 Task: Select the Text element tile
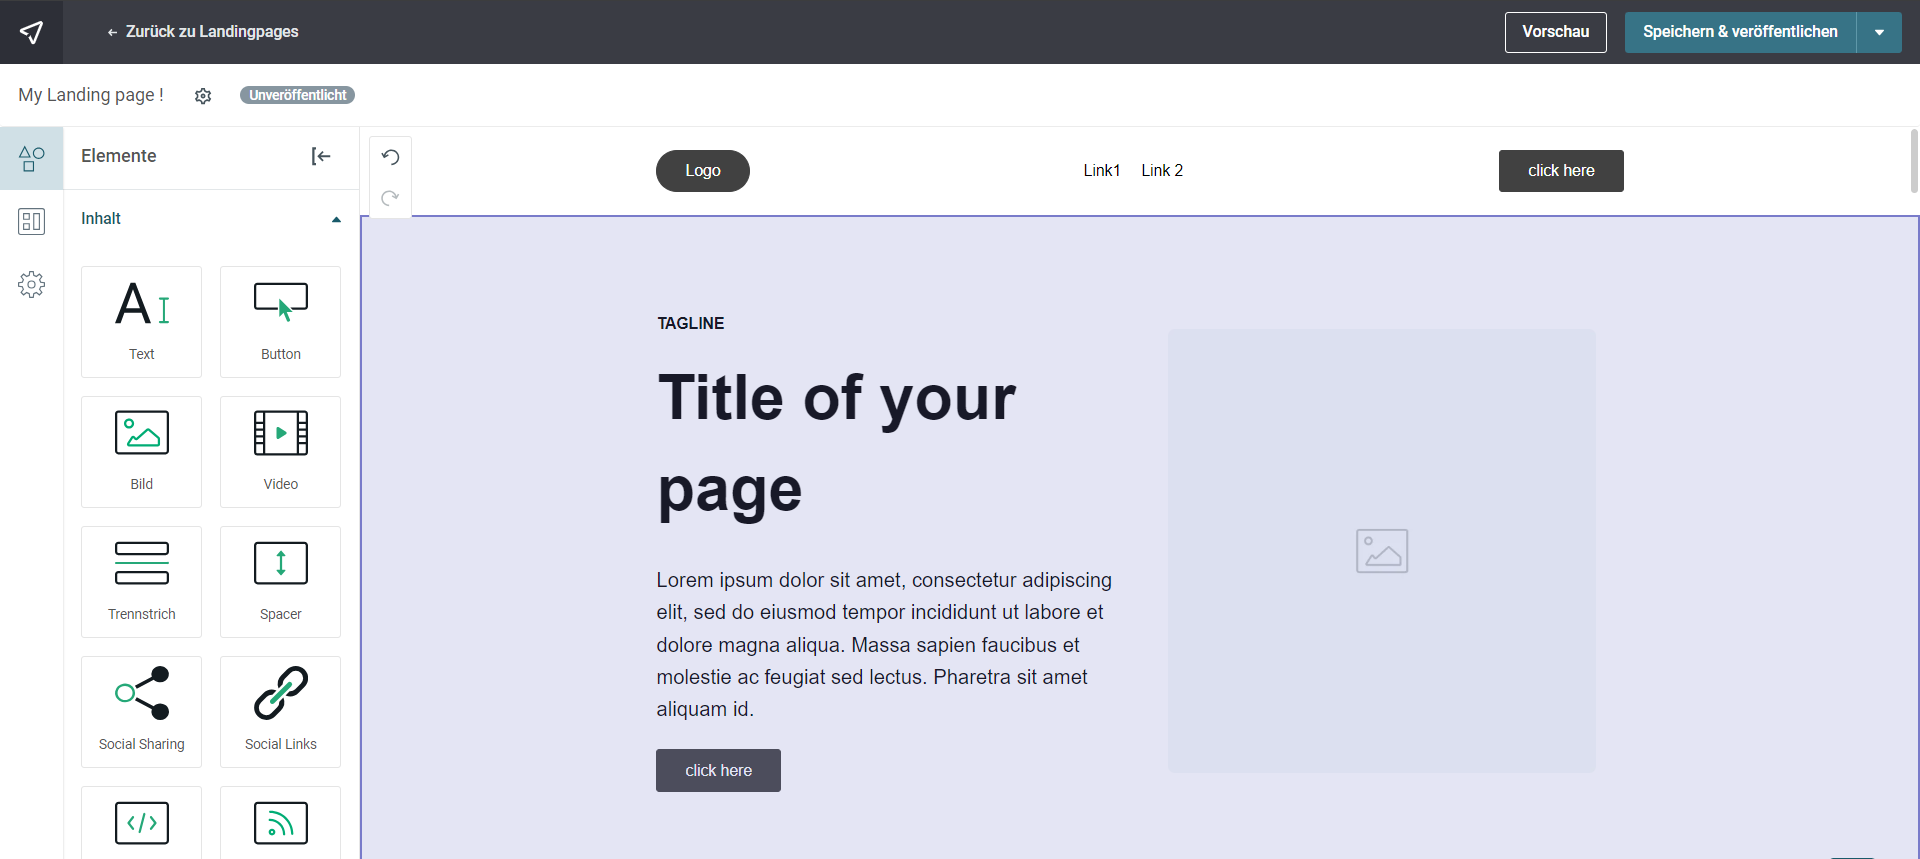click(141, 321)
